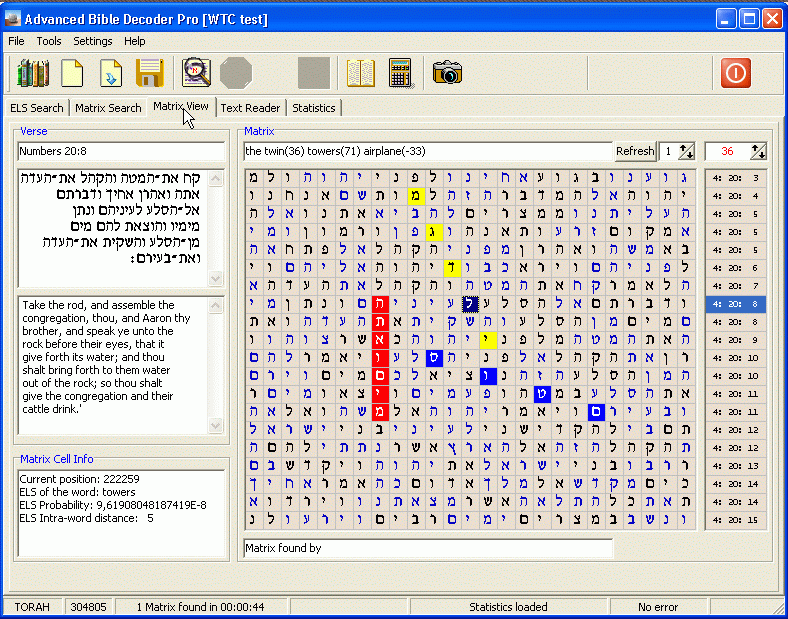The height and width of the screenshot is (619, 788).
Task: Click the ELS Intra-word distance line
Action: point(86,518)
